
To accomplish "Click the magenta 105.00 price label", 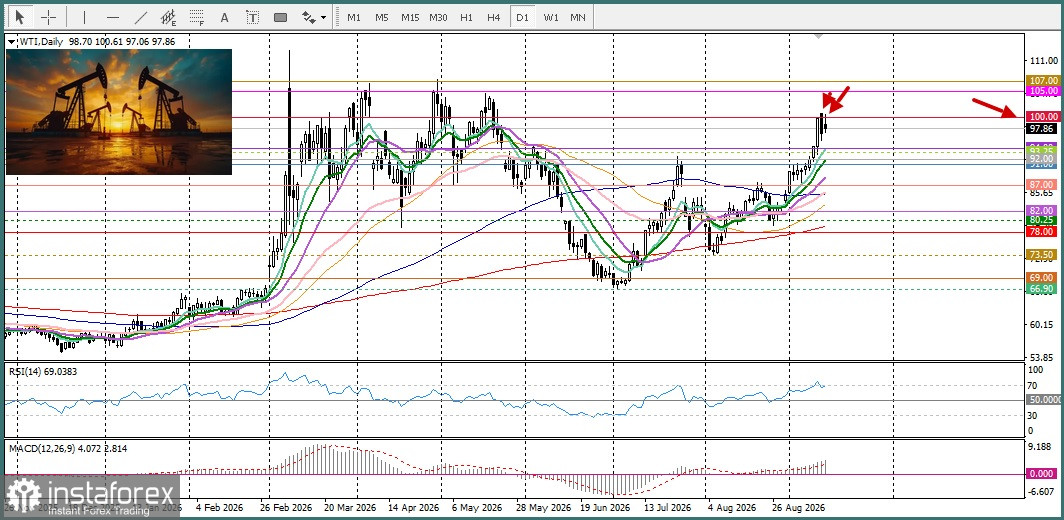I will pos(1043,90).
